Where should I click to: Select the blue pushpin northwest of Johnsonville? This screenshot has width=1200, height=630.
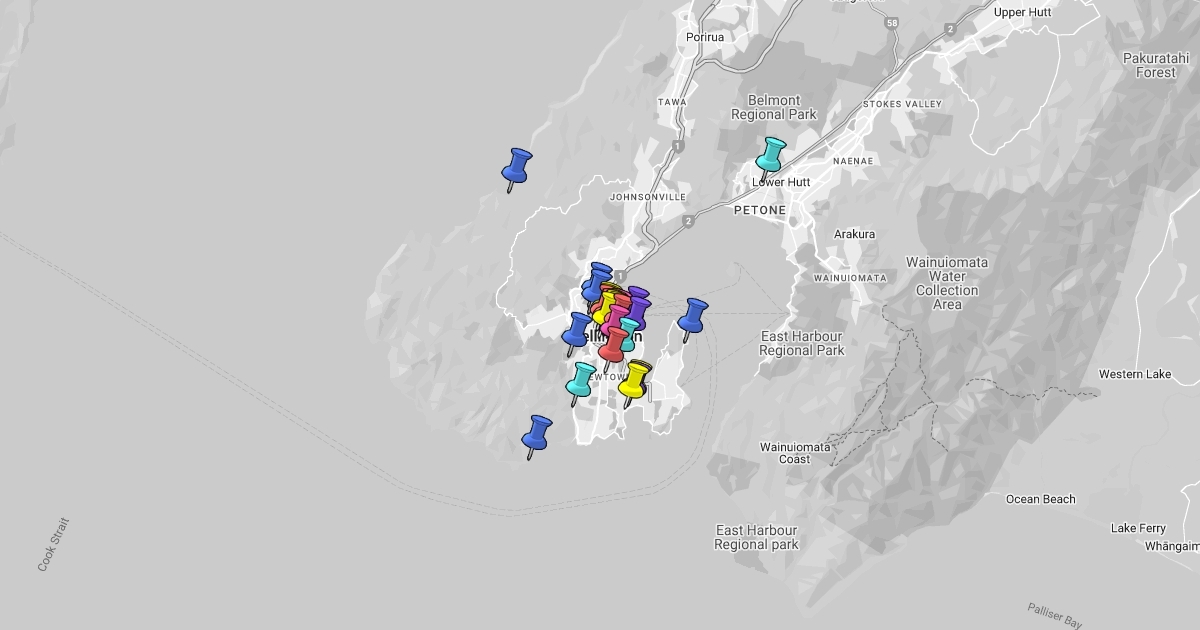517,166
